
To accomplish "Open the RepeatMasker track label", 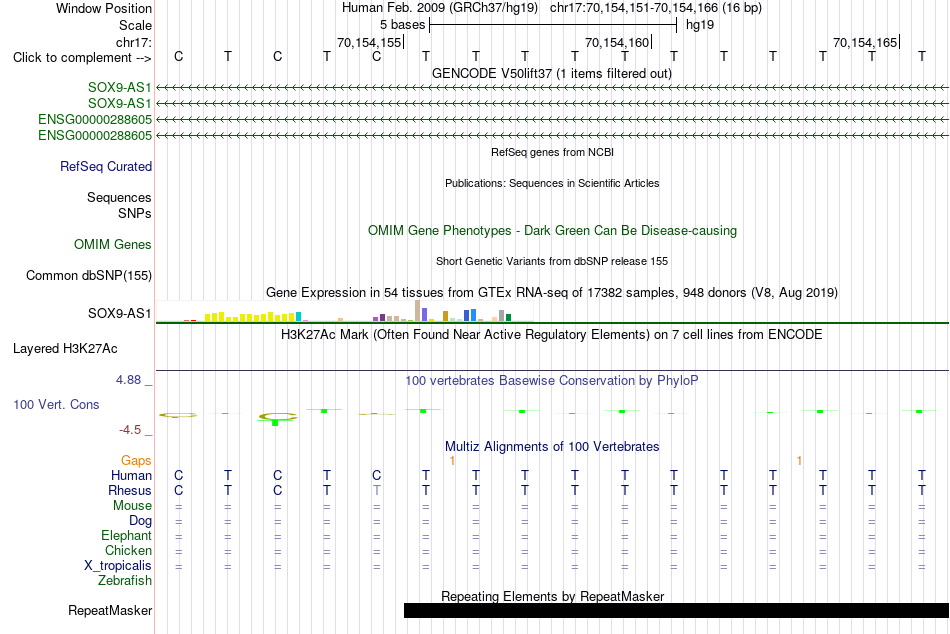I will coord(110,610).
